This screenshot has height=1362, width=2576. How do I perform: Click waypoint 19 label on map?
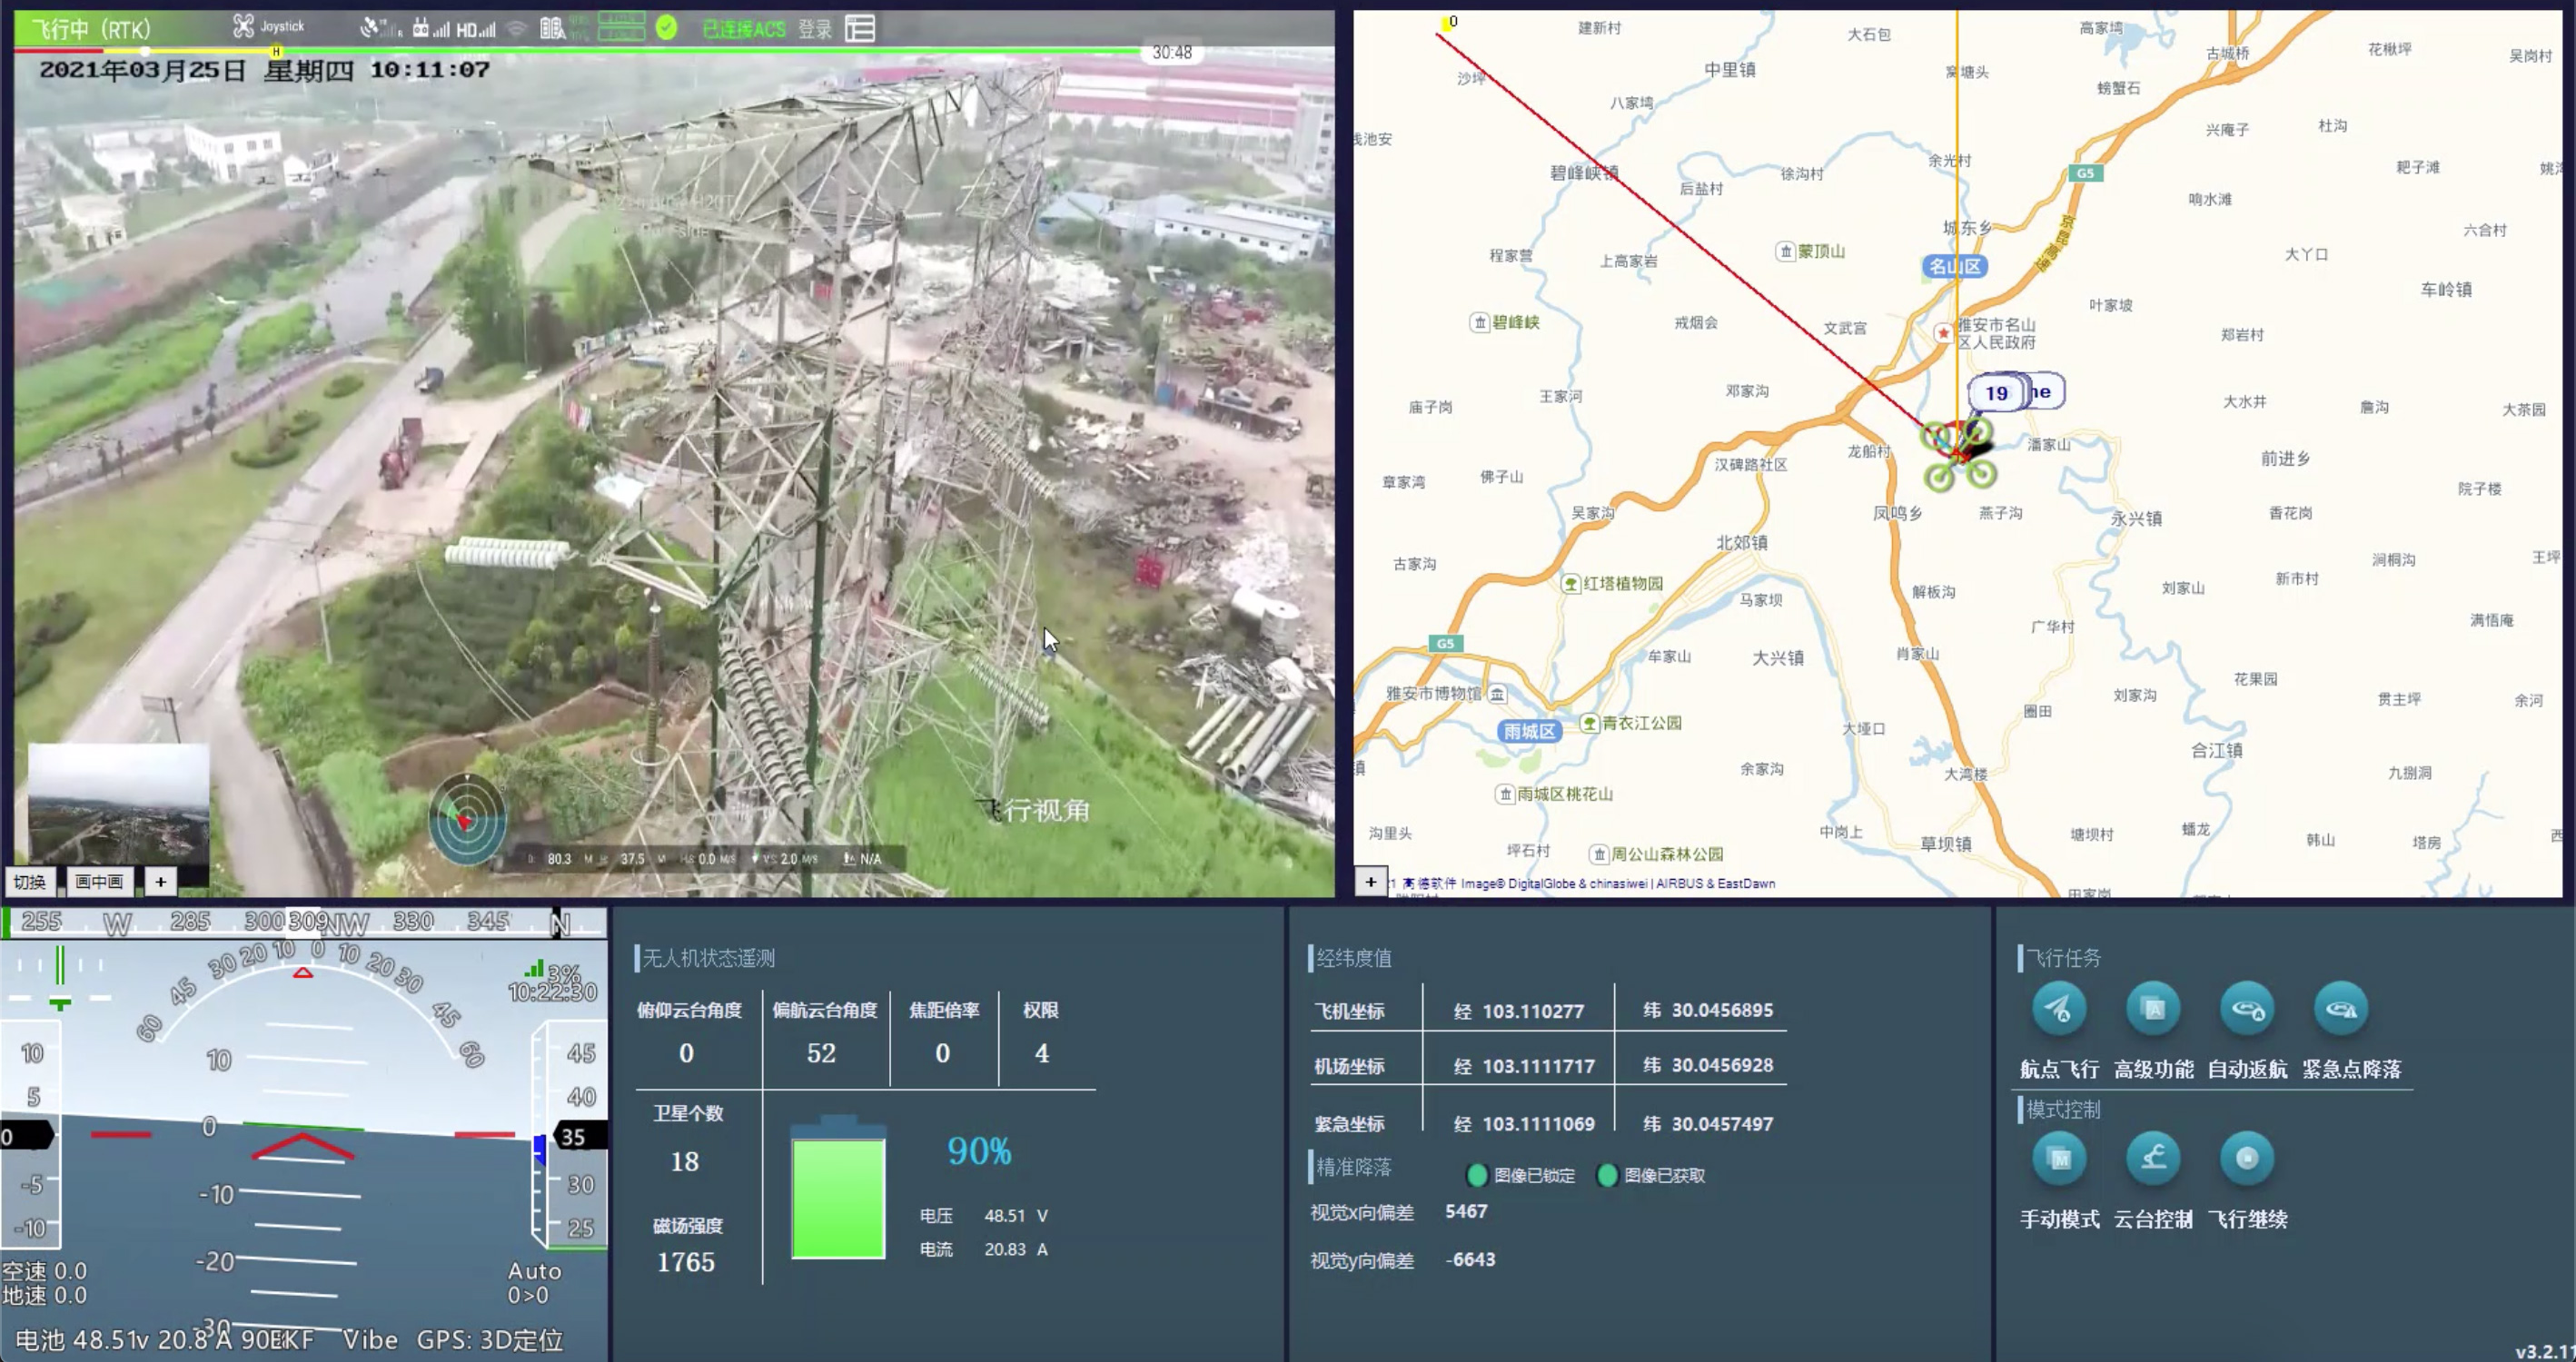pos(1996,393)
